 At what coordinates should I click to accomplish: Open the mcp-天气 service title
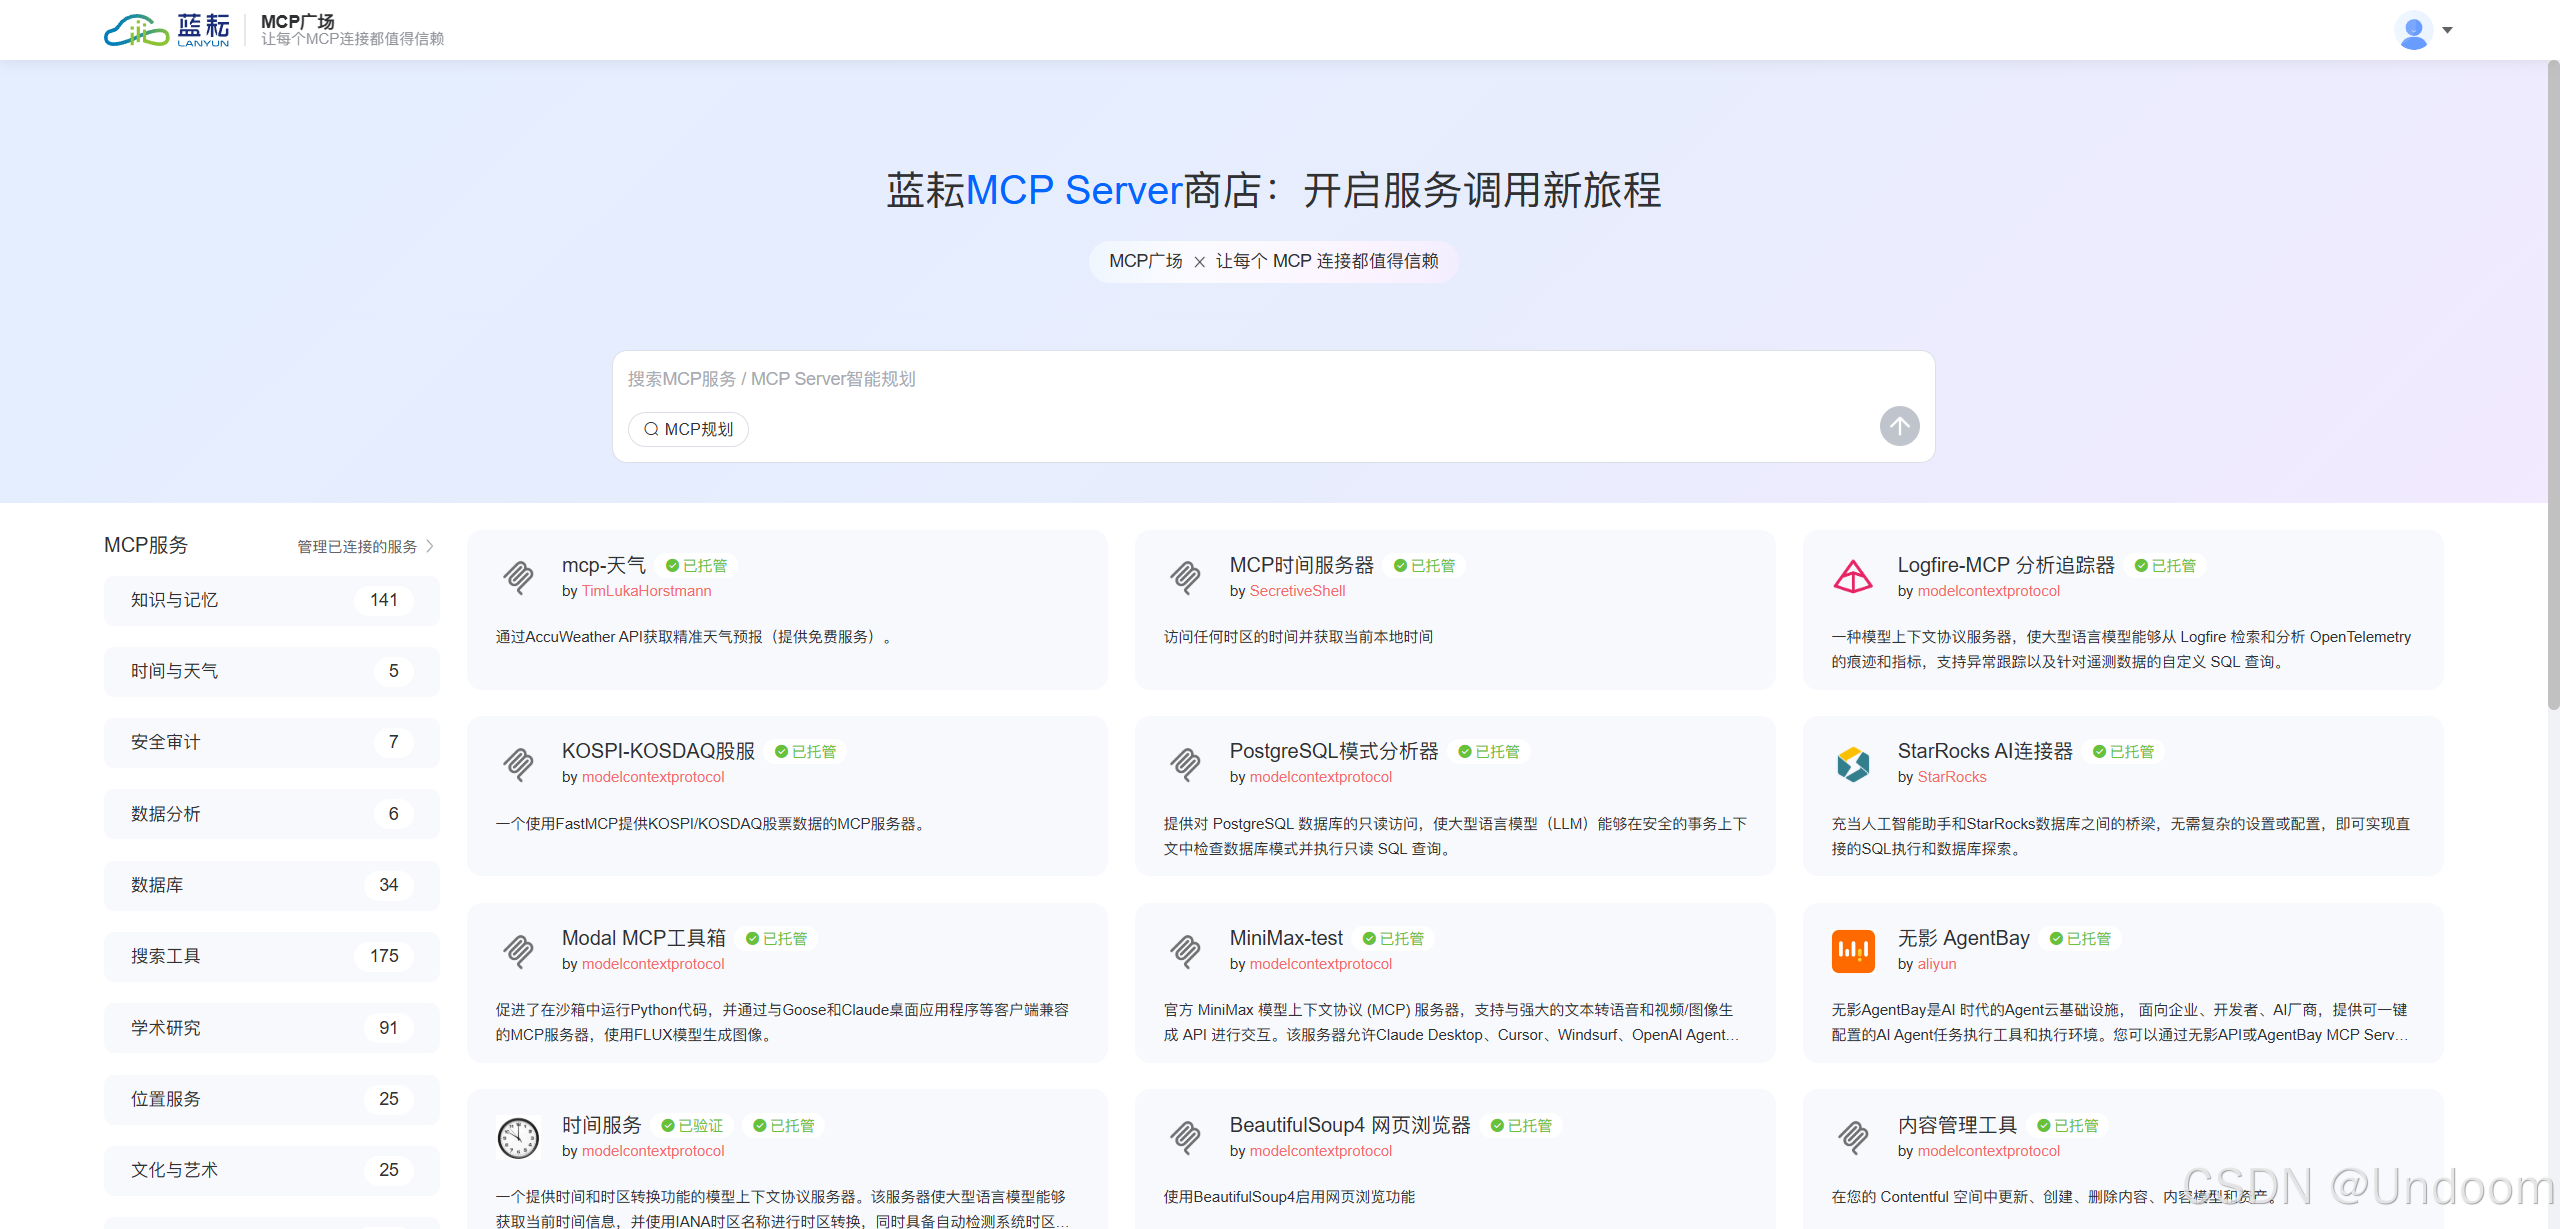[604, 566]
